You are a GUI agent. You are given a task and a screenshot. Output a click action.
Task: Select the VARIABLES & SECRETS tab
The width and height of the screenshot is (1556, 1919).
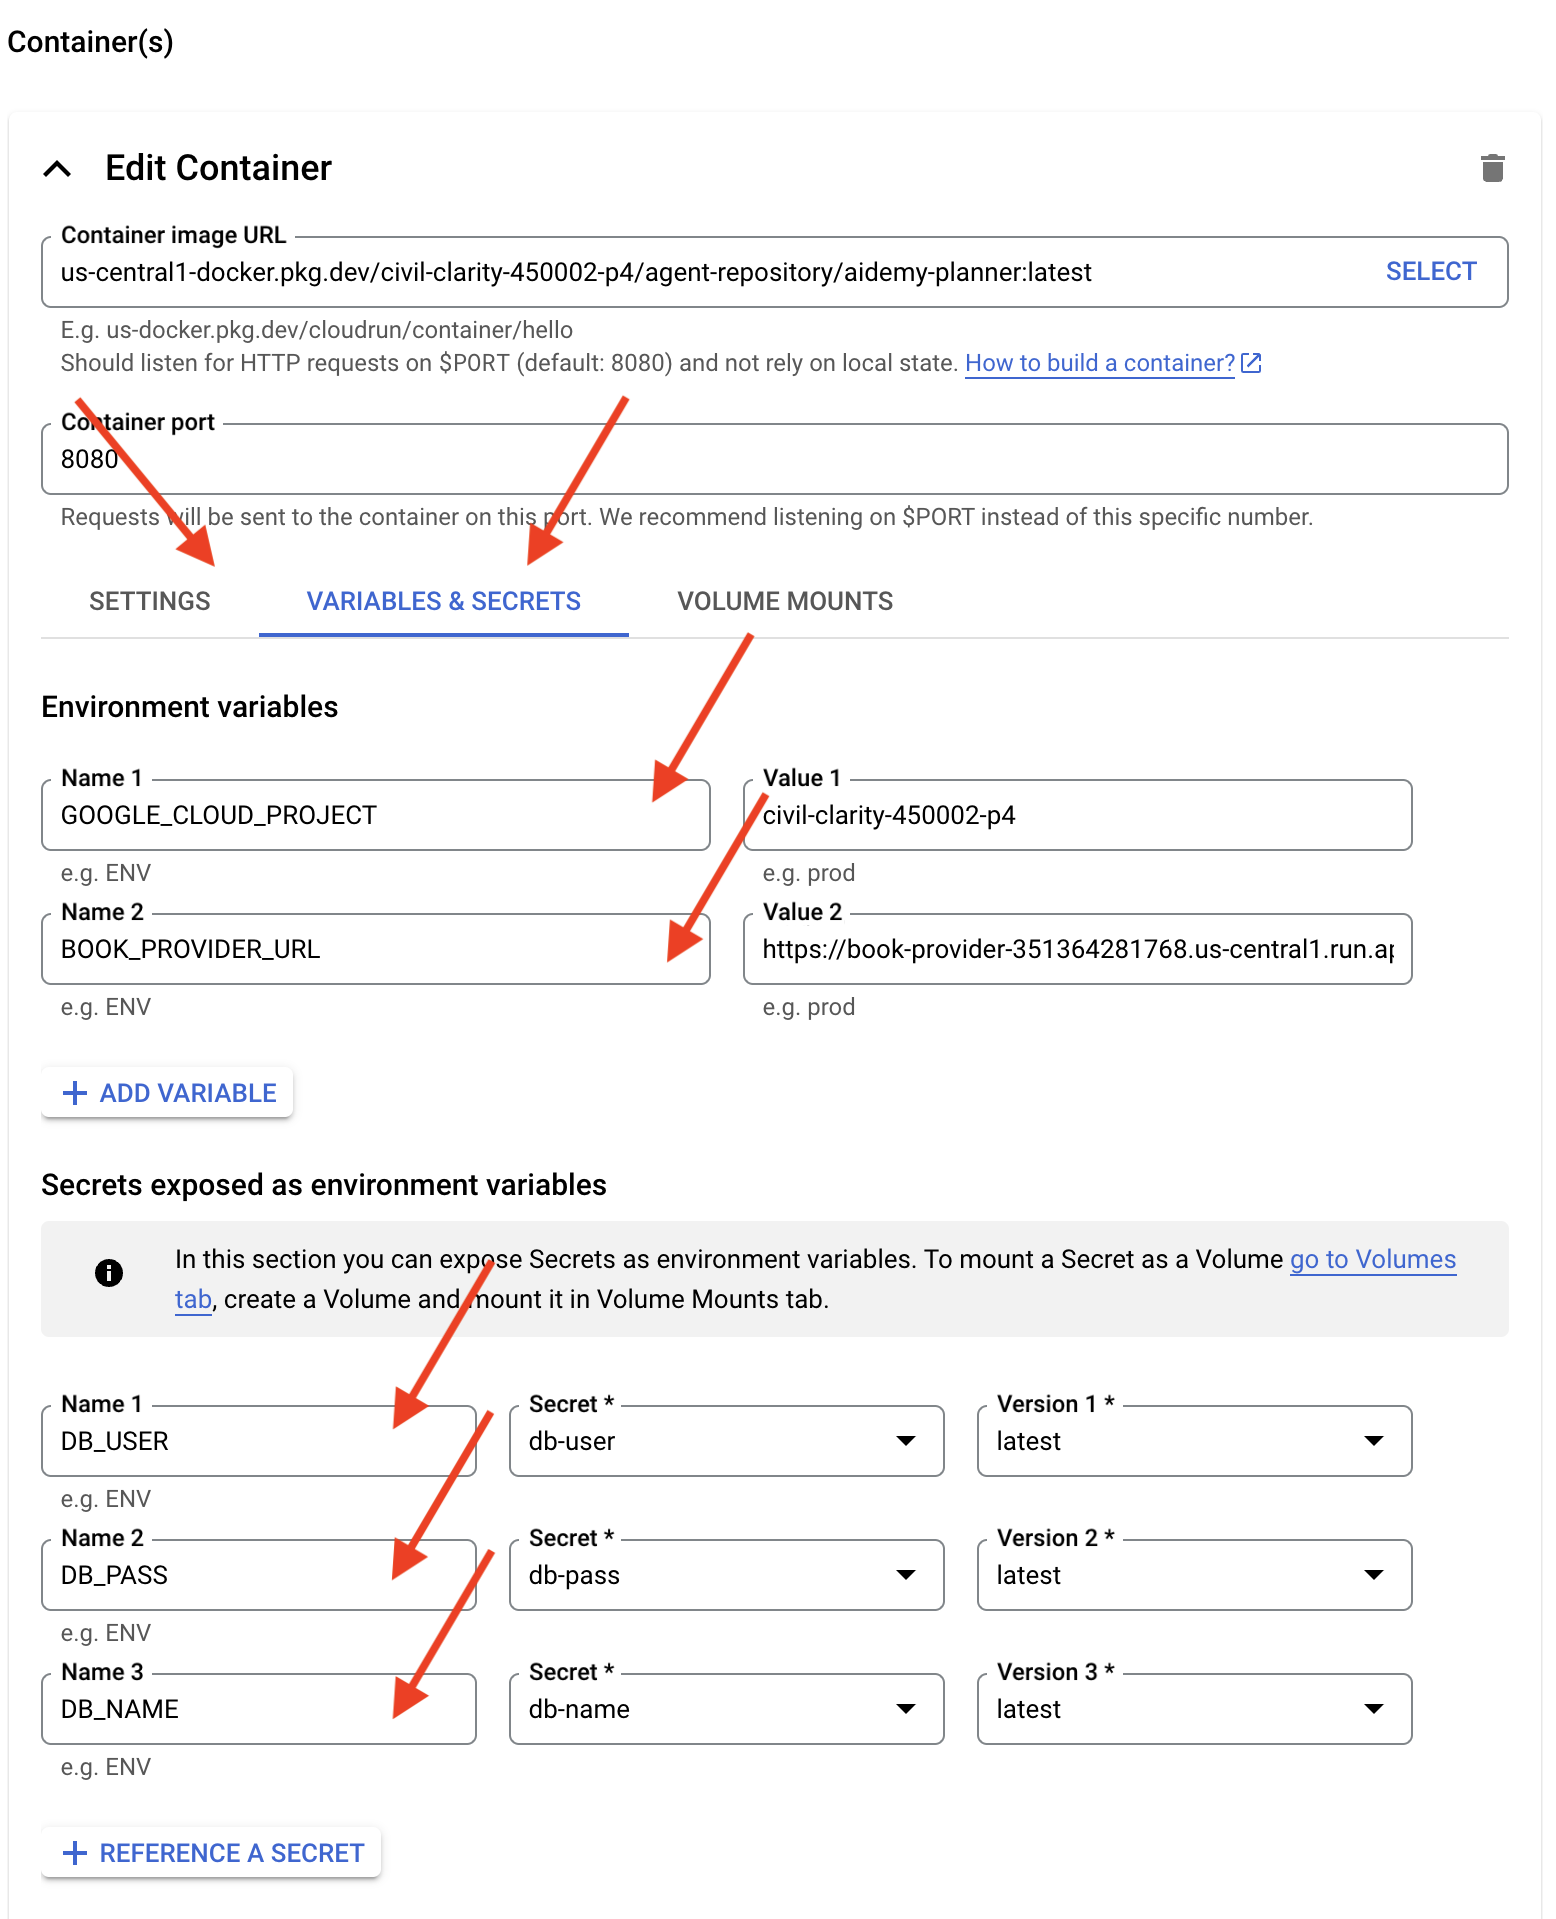click(443, 601)
